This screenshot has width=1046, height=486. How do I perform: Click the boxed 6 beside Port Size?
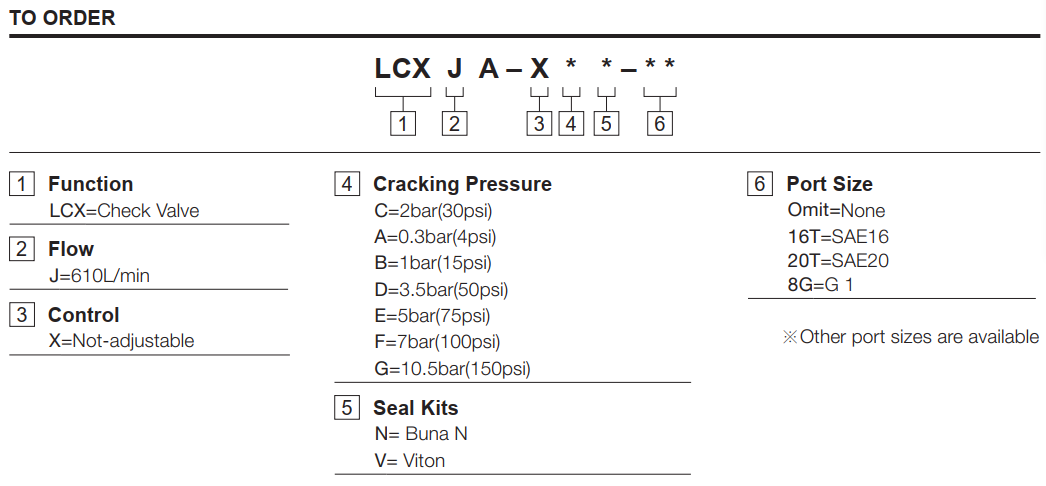tap(759, 183)
